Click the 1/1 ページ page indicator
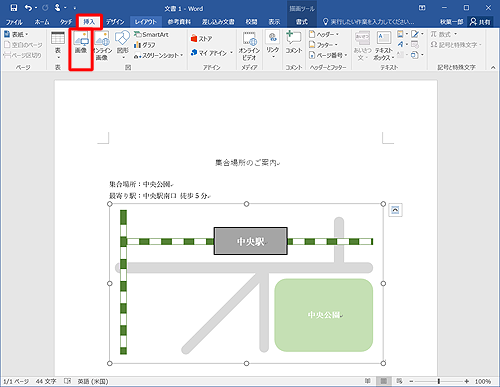 [x=16, y=381]
